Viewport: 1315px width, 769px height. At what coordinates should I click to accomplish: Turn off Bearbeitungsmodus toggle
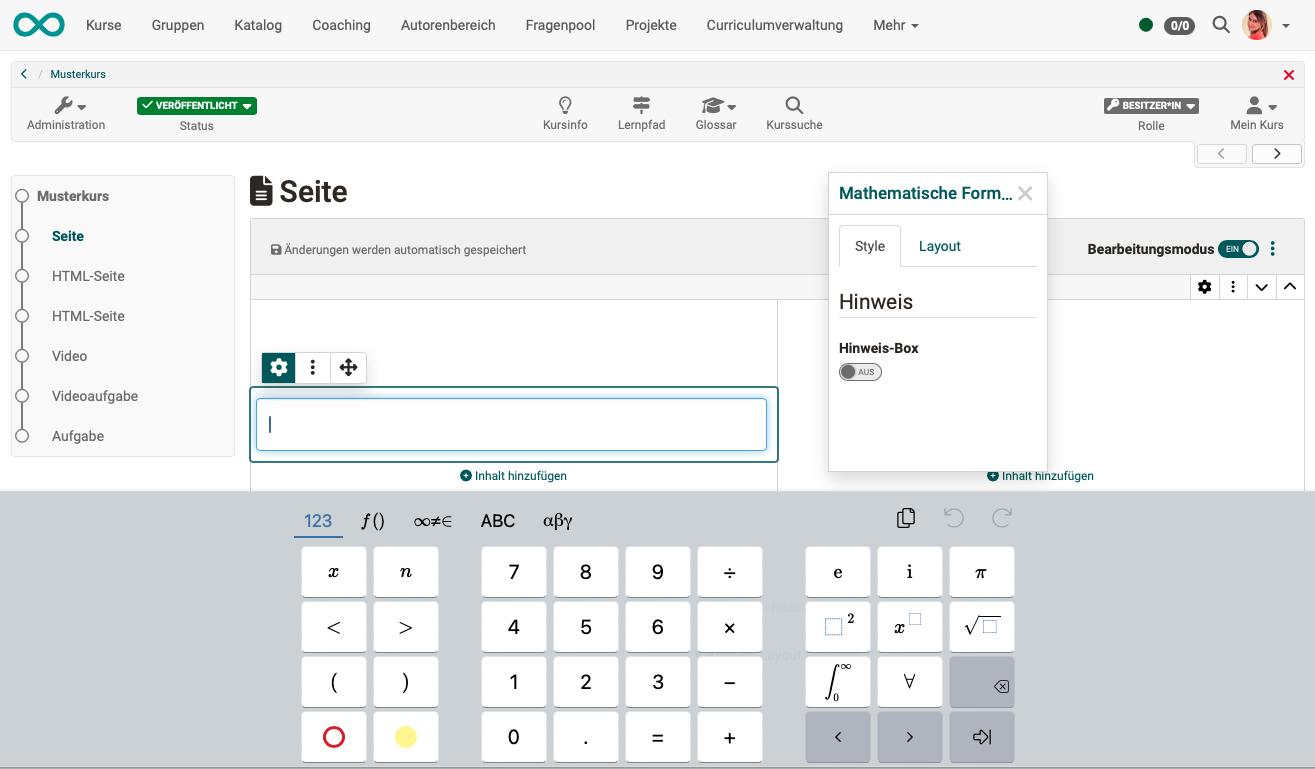(x=1238, y=249)
